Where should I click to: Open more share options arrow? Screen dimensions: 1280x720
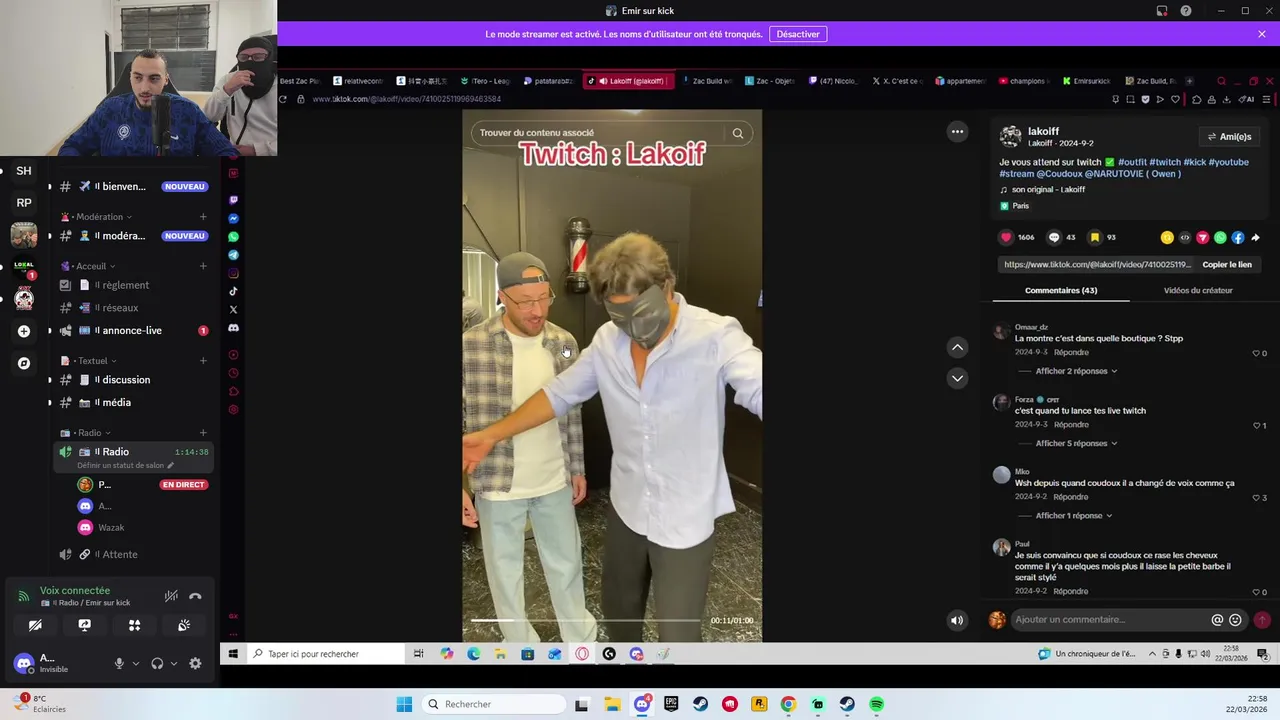click(x=1256, y=237)
